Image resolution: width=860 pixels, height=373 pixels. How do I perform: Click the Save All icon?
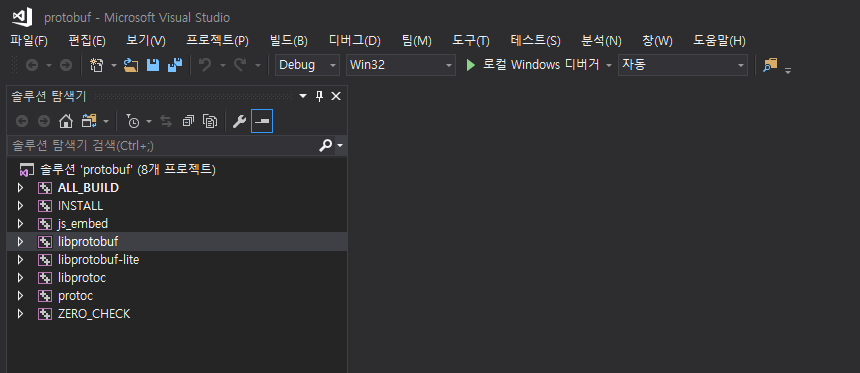click(174, 65)
